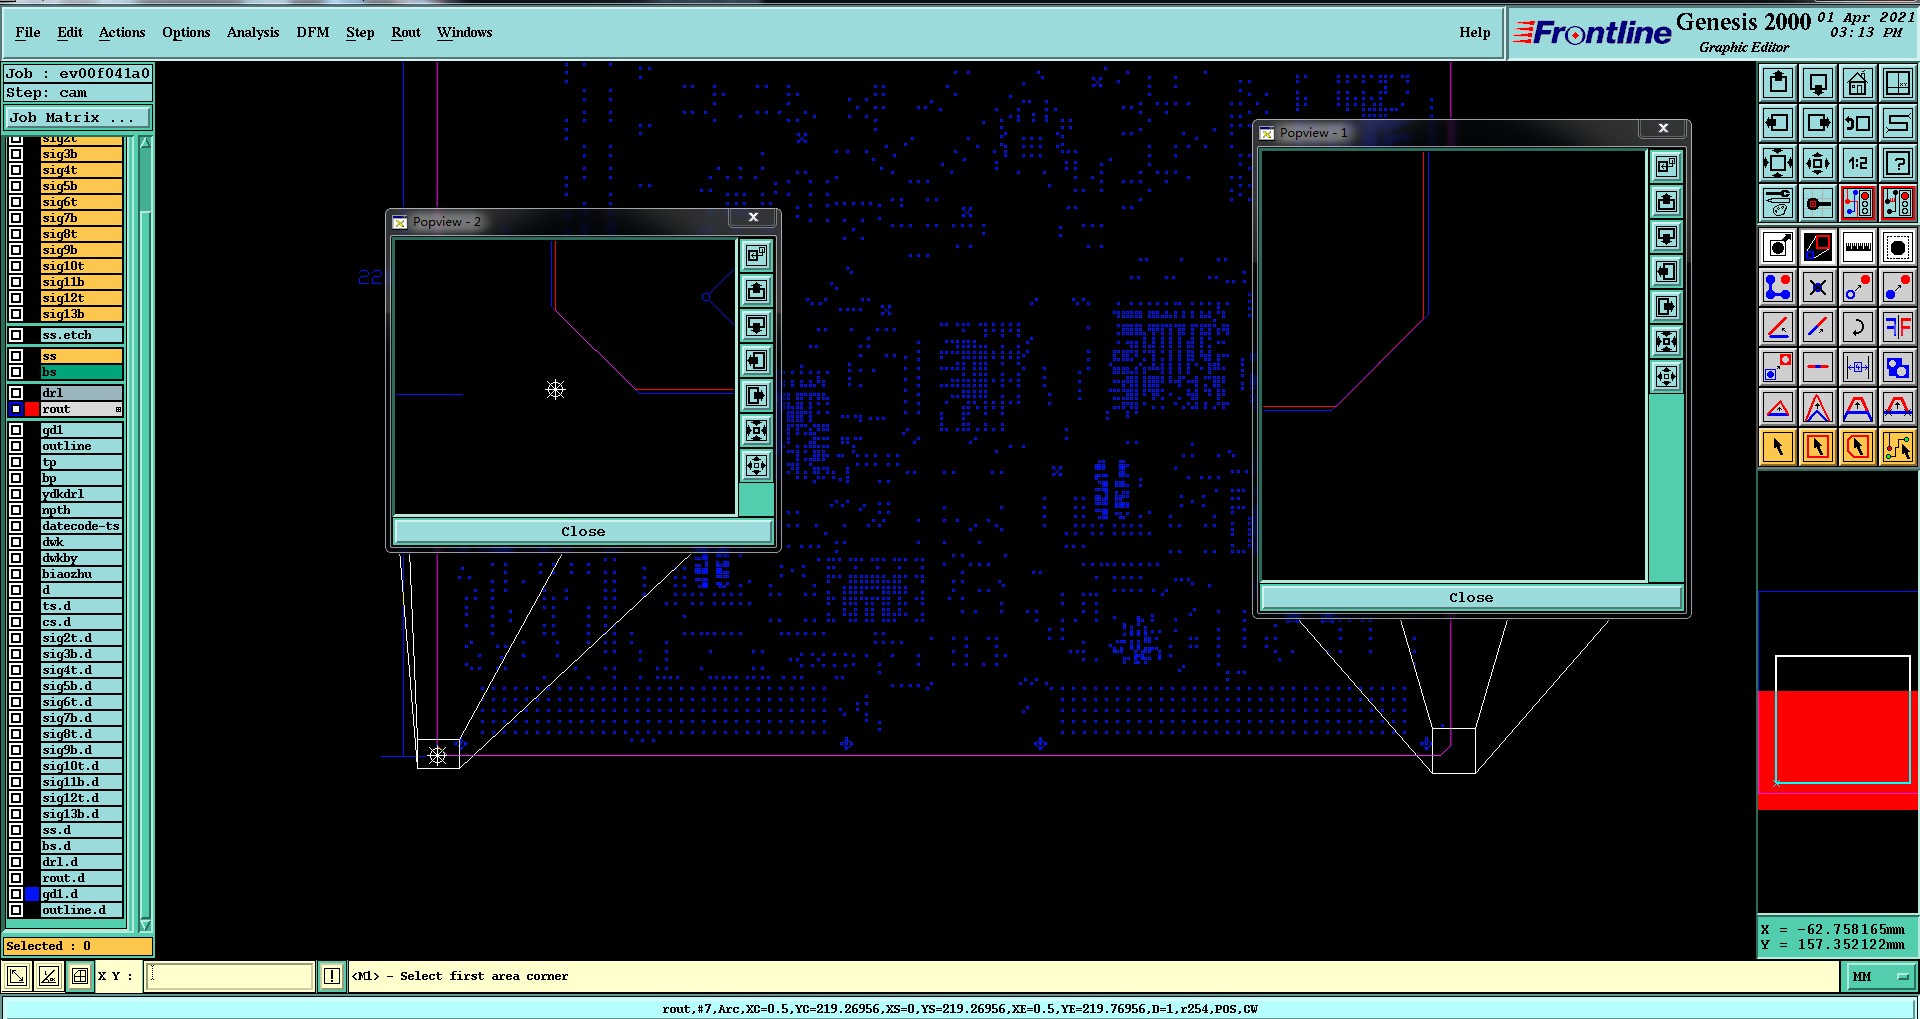Toggle the drl layer checkbox
1920x1019 pixels.
[x=16, y=393]
